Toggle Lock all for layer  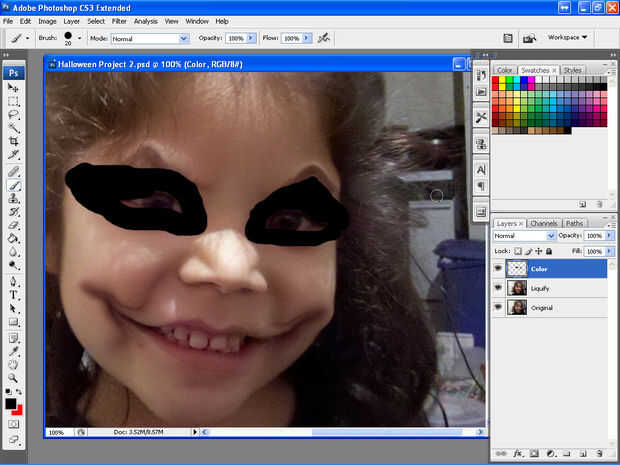(549, 251)
